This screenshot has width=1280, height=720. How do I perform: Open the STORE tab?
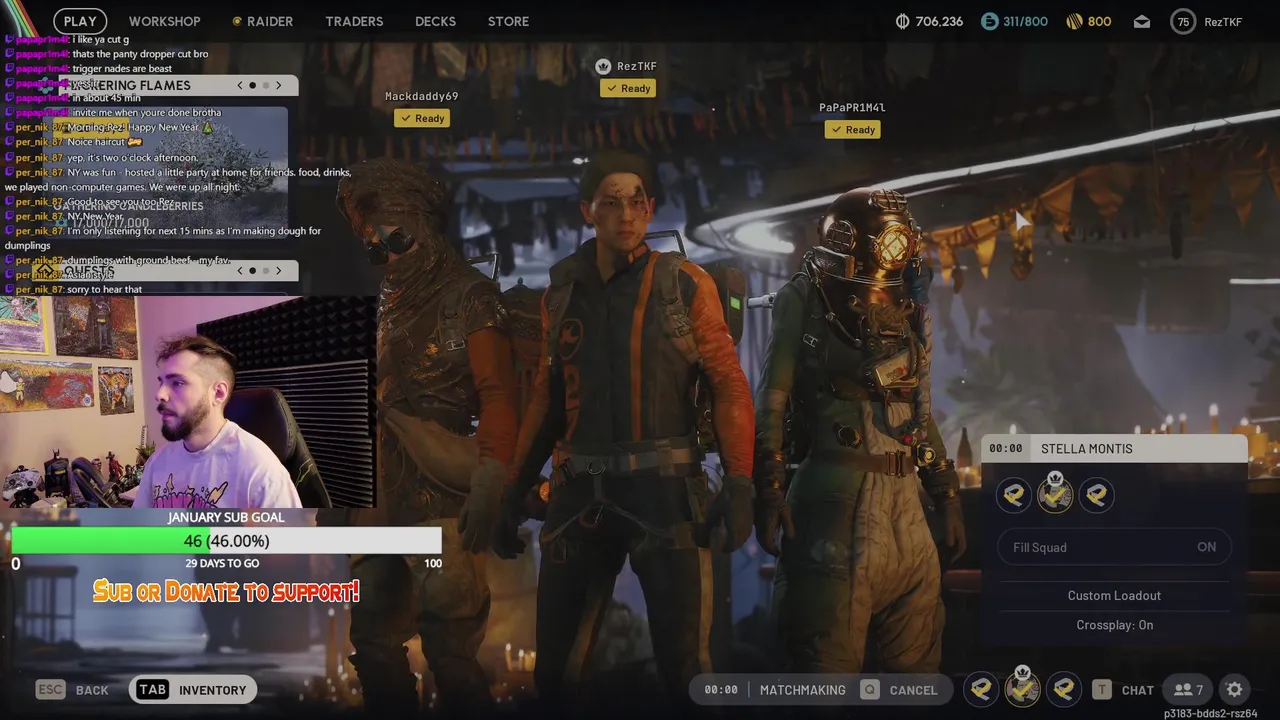(508, 21)
